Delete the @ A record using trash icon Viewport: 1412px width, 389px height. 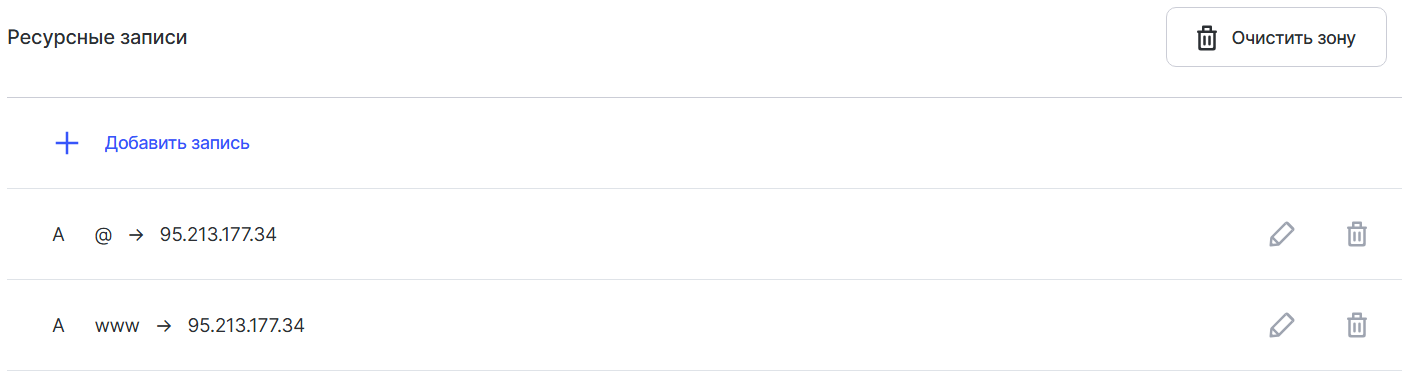tap(1356, 235)
